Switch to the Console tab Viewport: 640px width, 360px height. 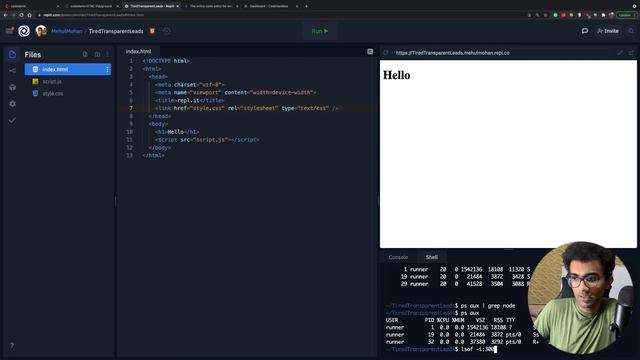coord(398,257)
